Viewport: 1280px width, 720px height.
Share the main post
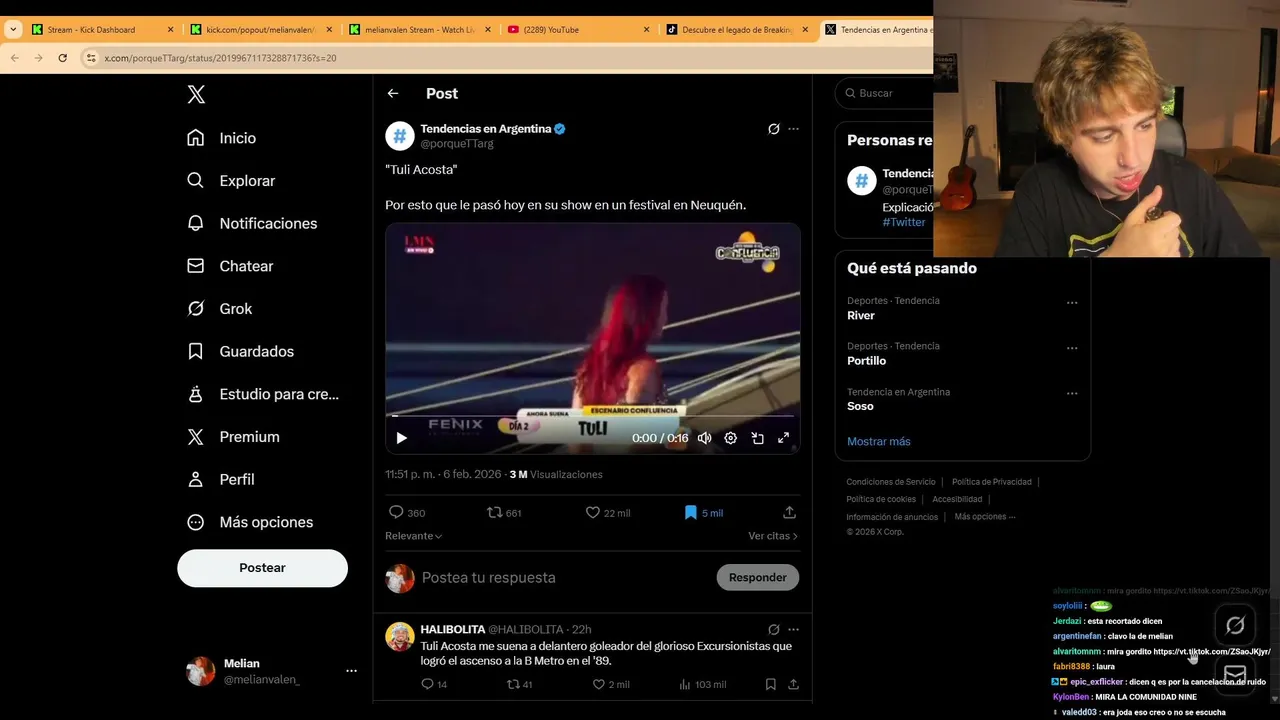click(789, 512)
